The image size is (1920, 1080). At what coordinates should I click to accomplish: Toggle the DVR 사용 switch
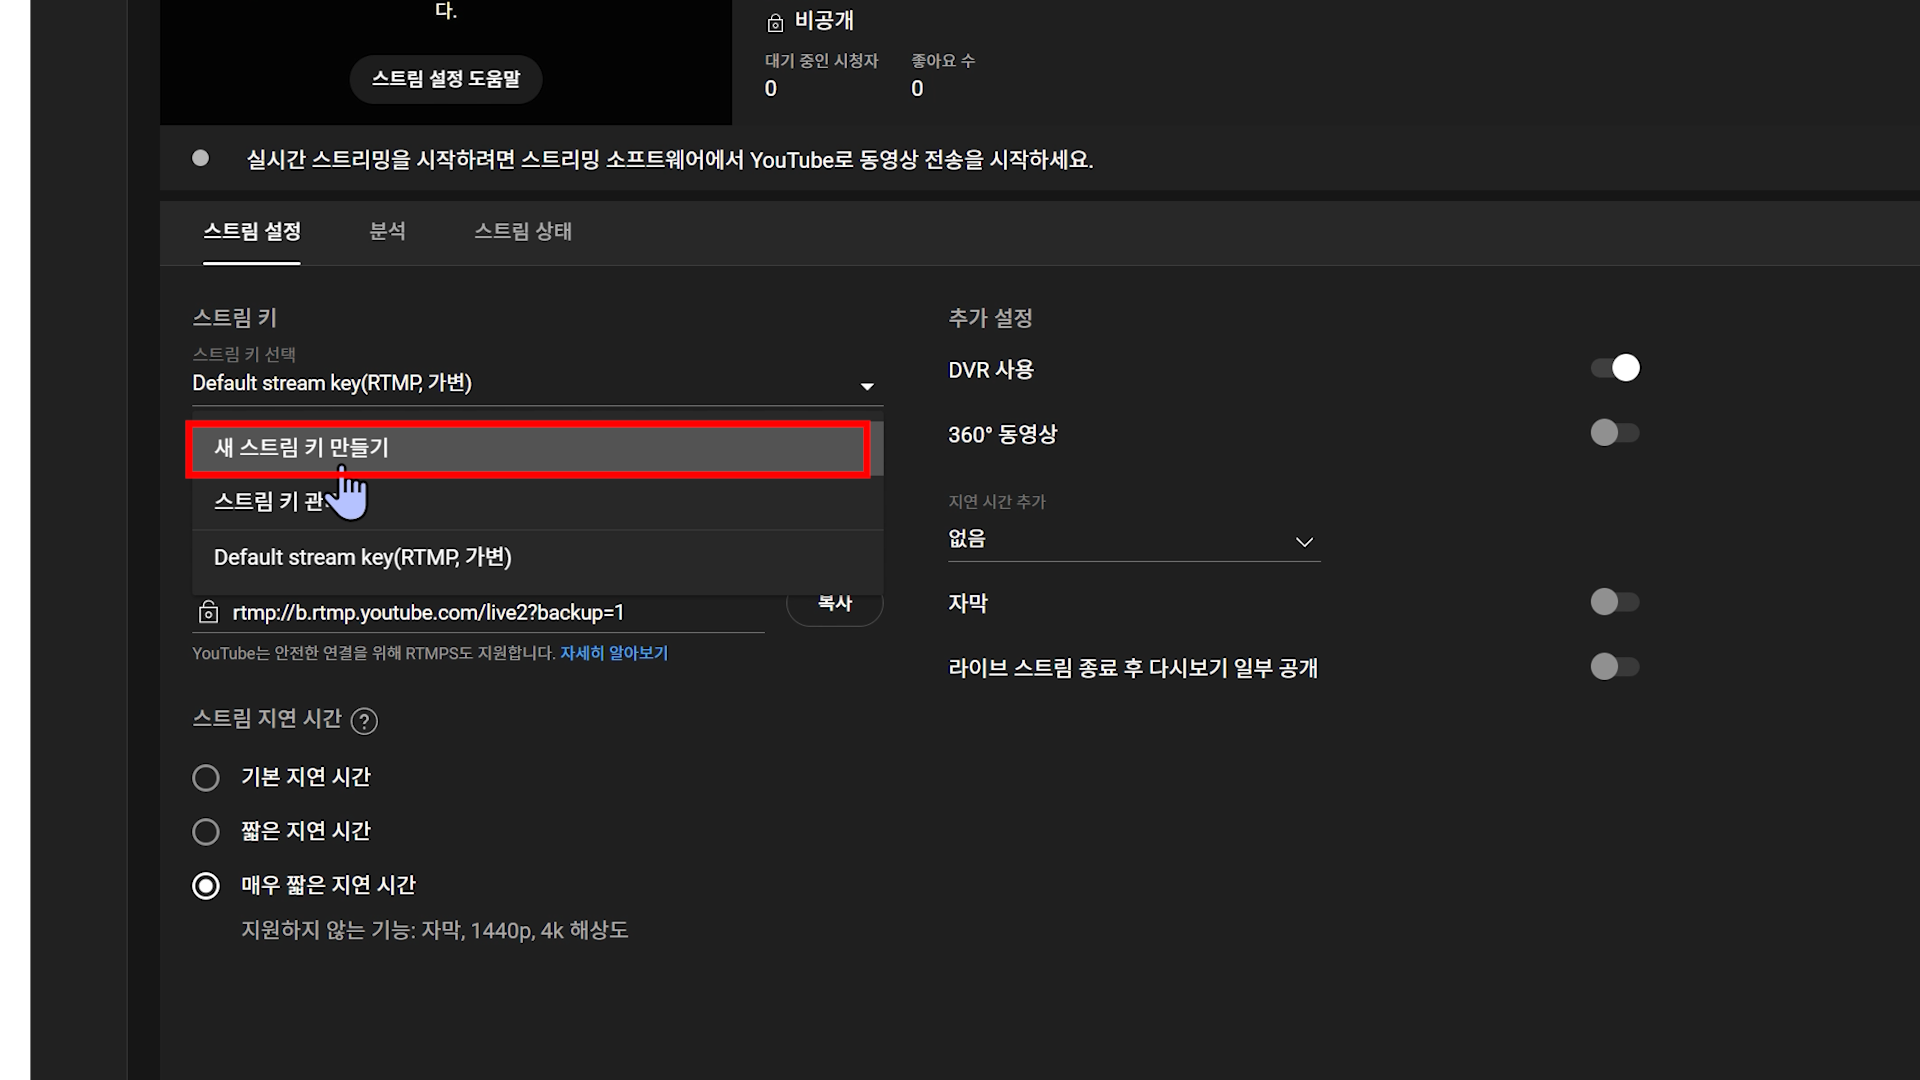(x=1615, y=368)
